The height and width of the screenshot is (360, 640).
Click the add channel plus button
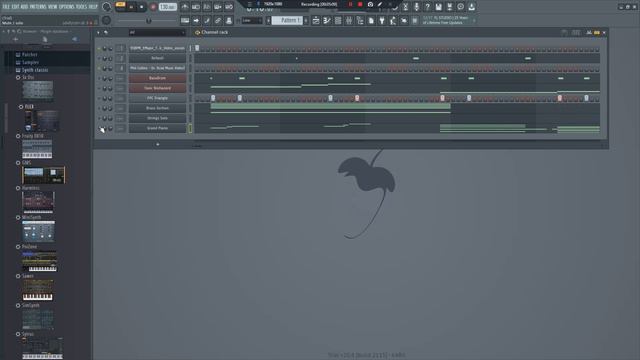click(x=158, y=144)
